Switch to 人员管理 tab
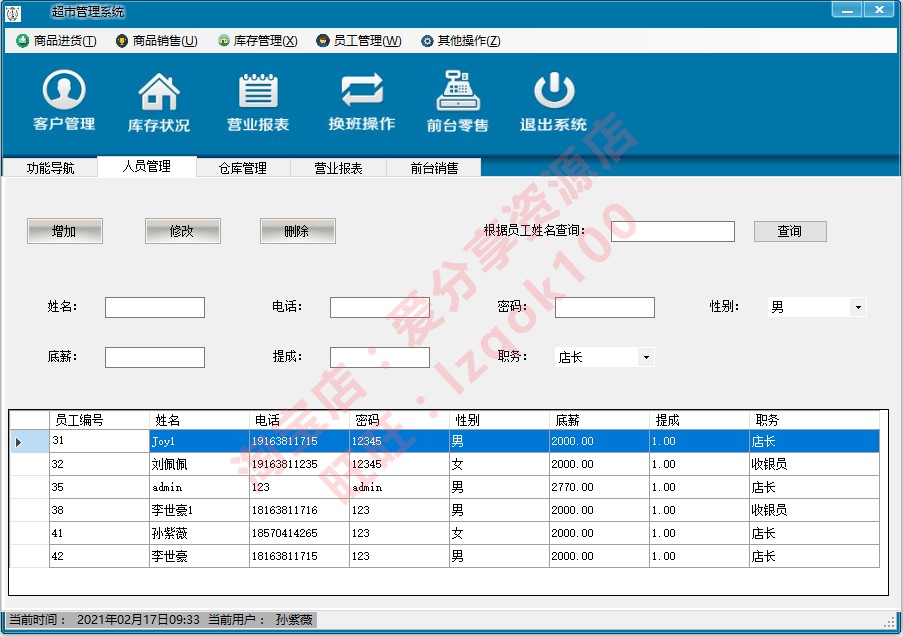The height and width of the screenshot is (637, 903). (147, 166)
